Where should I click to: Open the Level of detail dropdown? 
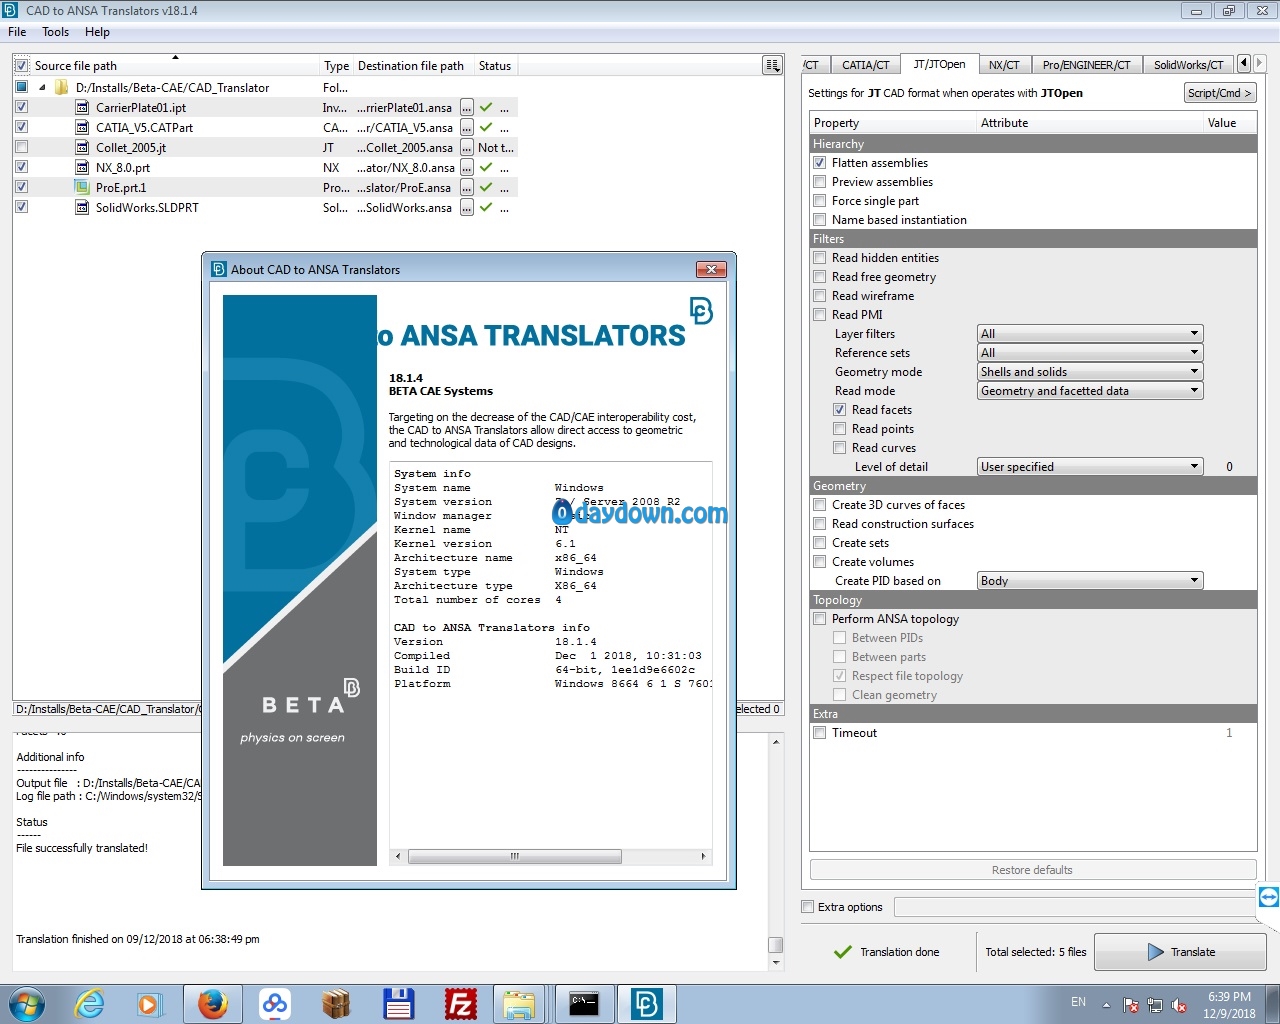point(1090,467)
